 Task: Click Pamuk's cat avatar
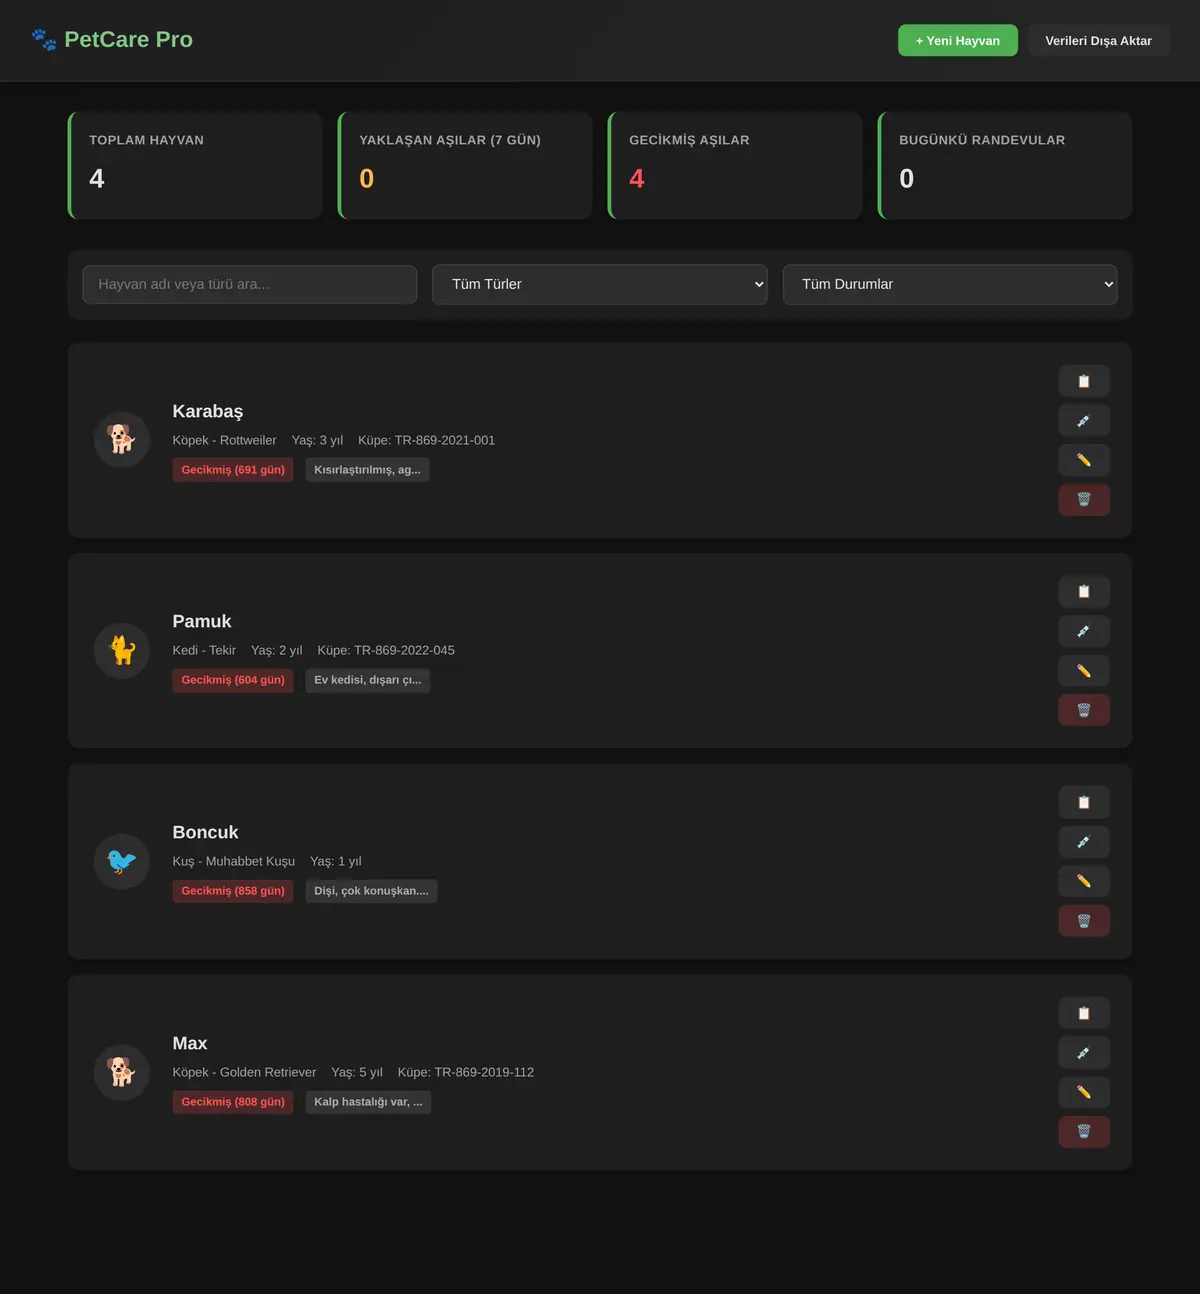pyautogui.click(x=122, y=650)
